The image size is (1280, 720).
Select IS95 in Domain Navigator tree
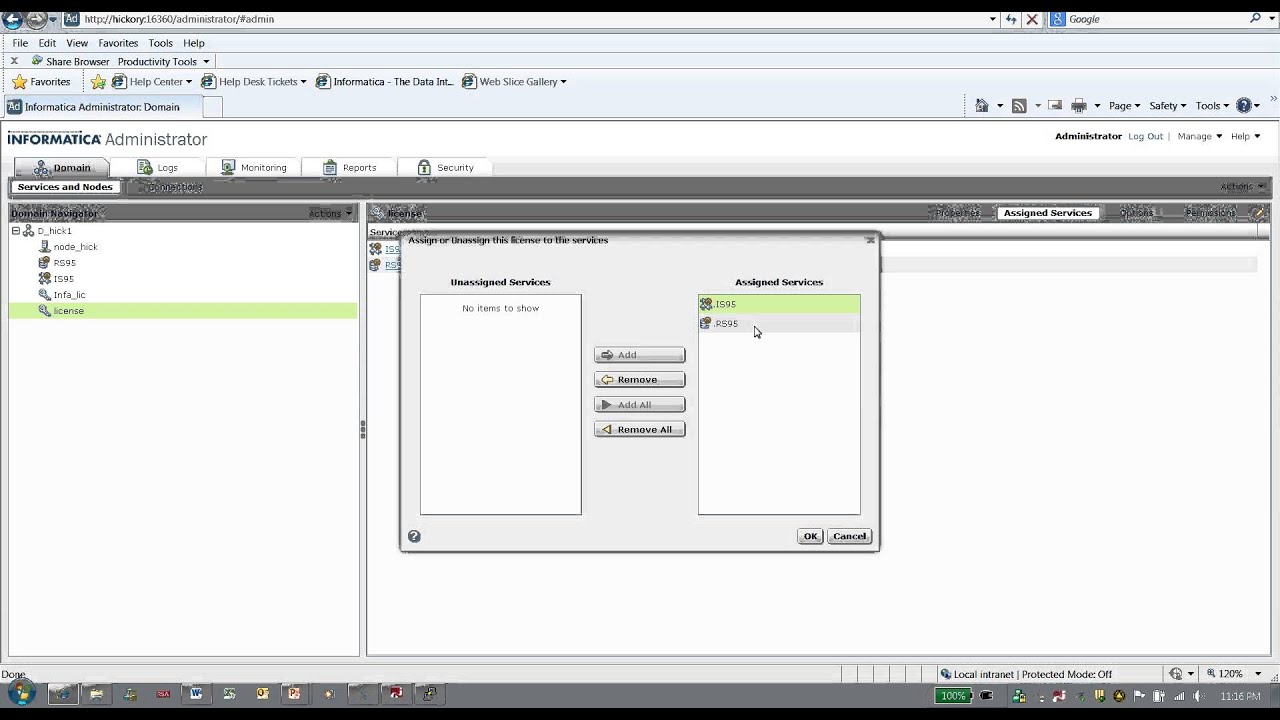64,279
